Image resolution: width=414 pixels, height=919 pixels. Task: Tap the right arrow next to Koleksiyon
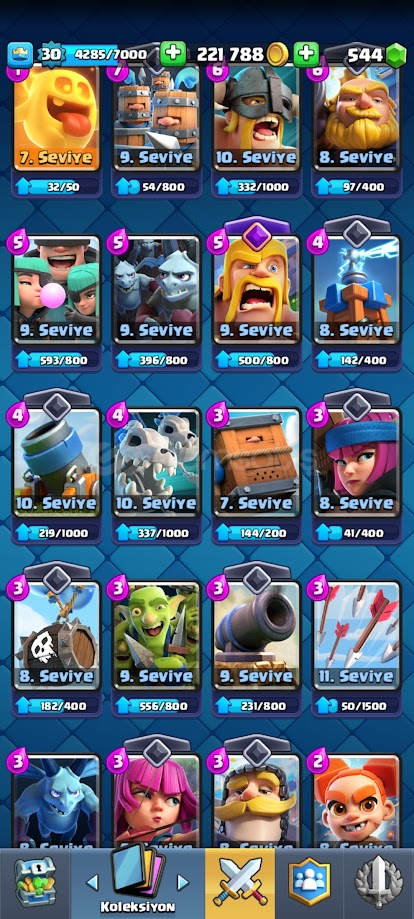(x=183, y=882)
